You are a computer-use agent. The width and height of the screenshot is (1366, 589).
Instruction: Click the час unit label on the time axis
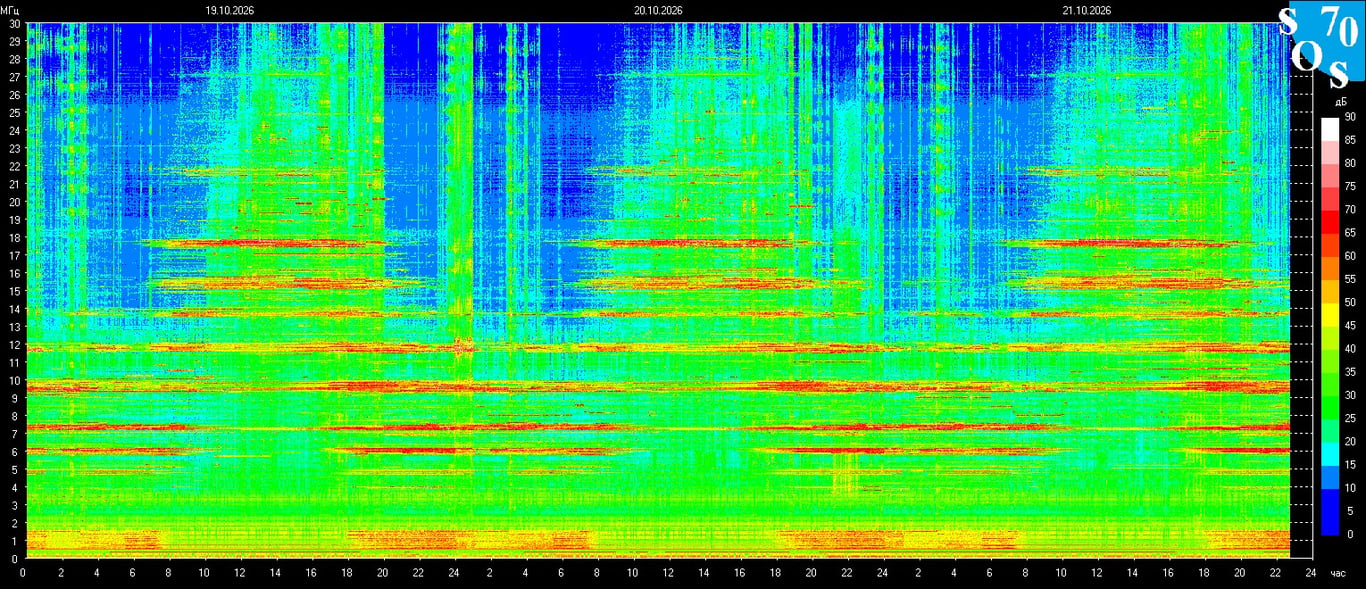(1339, 574)
